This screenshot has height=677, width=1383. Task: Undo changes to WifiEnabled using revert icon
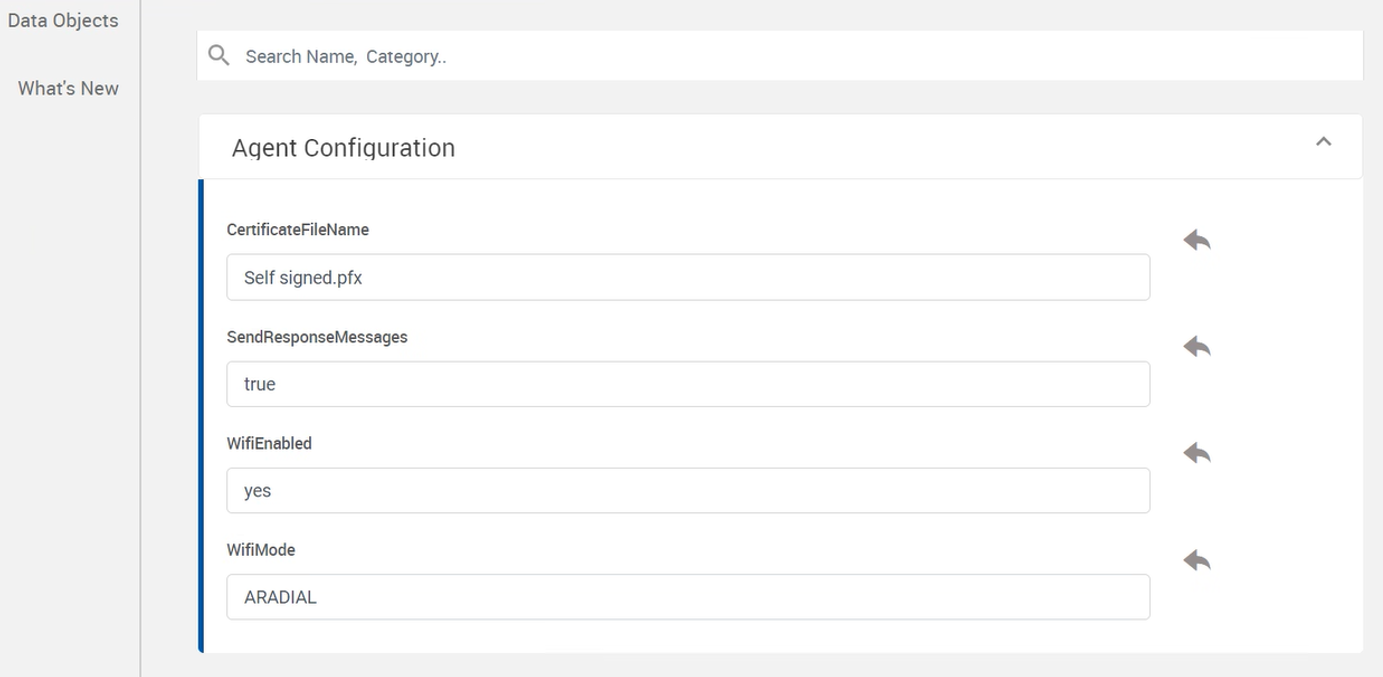pyautogui.click(x=1197, y=453)
